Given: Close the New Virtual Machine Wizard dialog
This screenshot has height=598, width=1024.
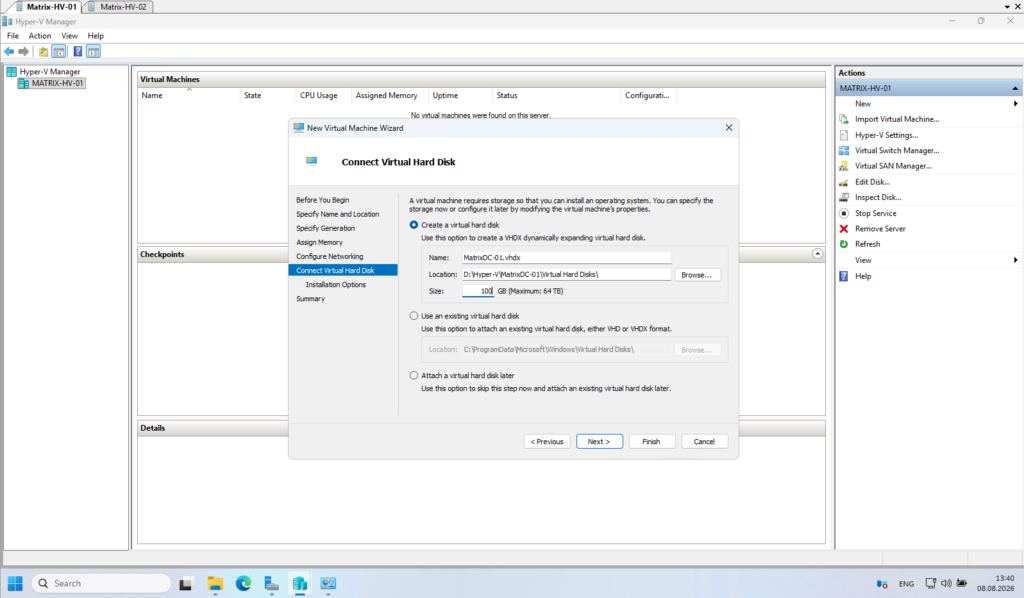Looking at the screenshot, I should (729, 128).
